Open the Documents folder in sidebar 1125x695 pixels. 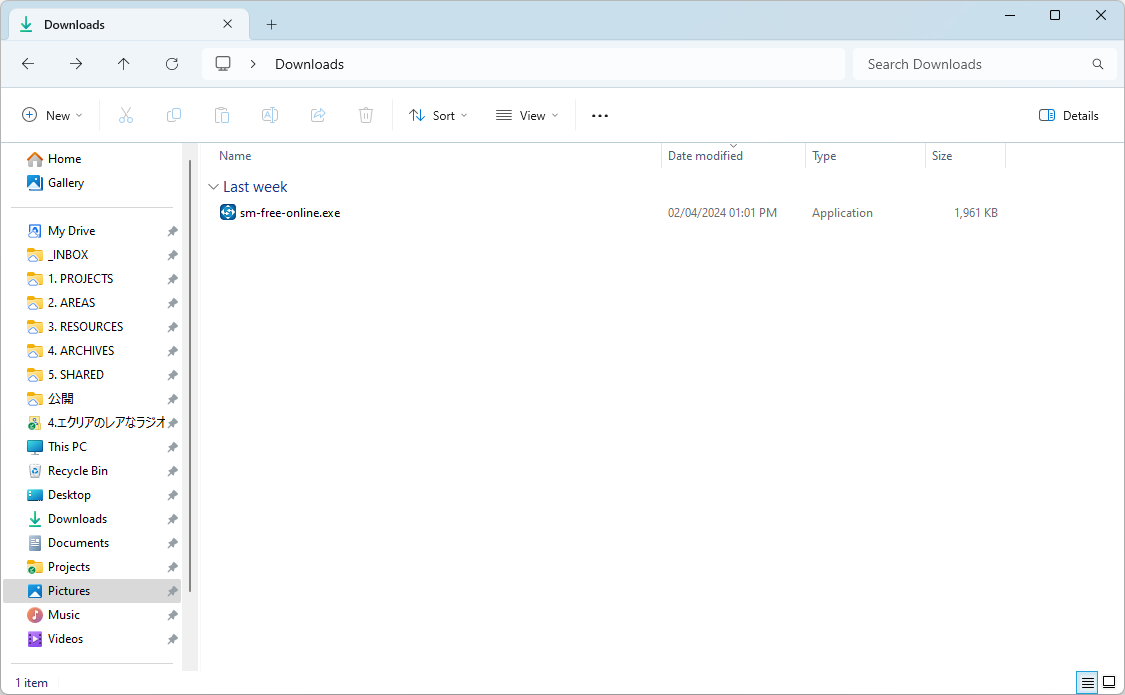[x=78, y=543]
